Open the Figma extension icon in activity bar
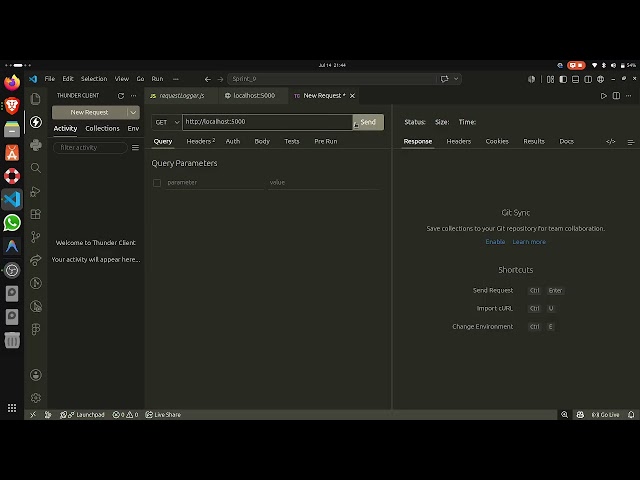640x480 pixels. coord(36,329)
